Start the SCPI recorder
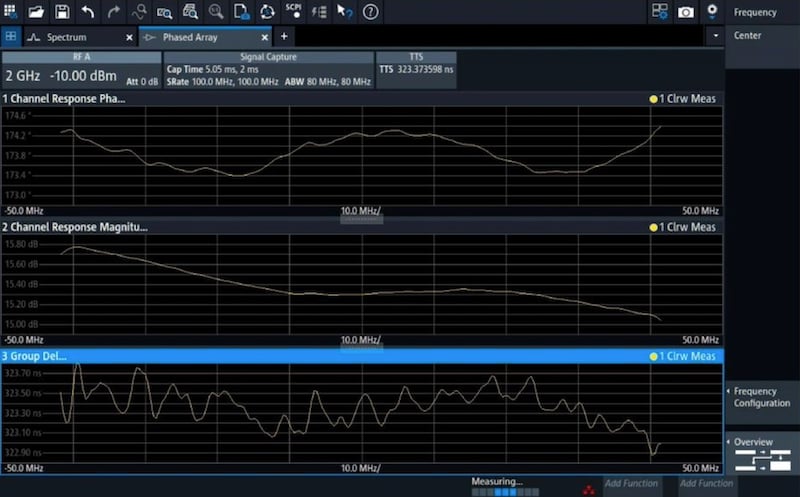The width and height of the screenshot is (800, 497). tap(293, 11)
